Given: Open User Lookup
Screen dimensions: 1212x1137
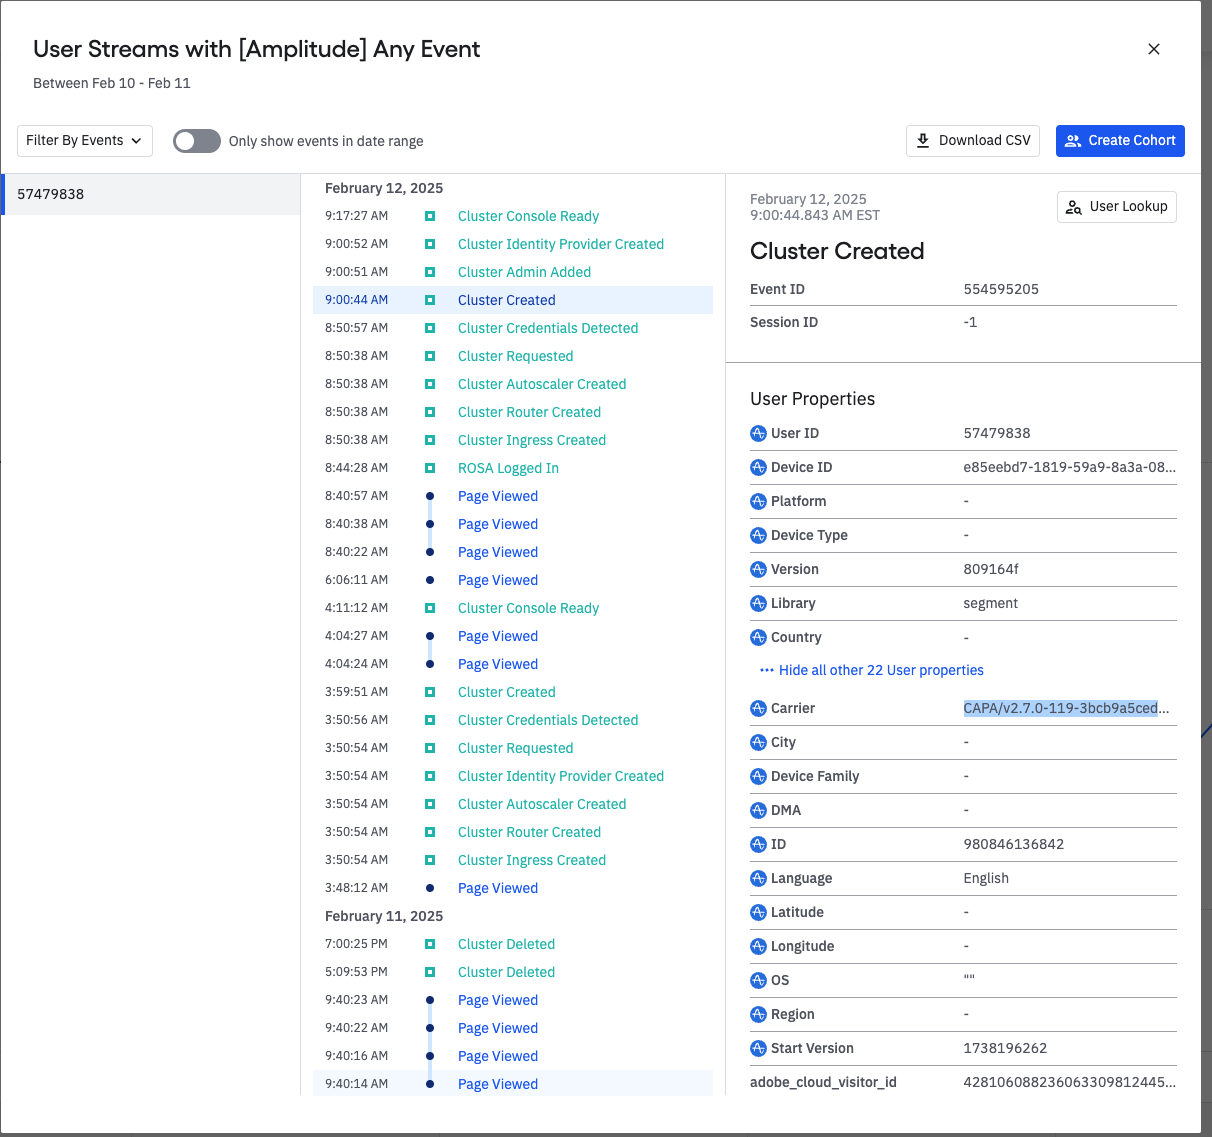Looking at the screenshot, I should pyautogui.click(x=1117, y=207).
